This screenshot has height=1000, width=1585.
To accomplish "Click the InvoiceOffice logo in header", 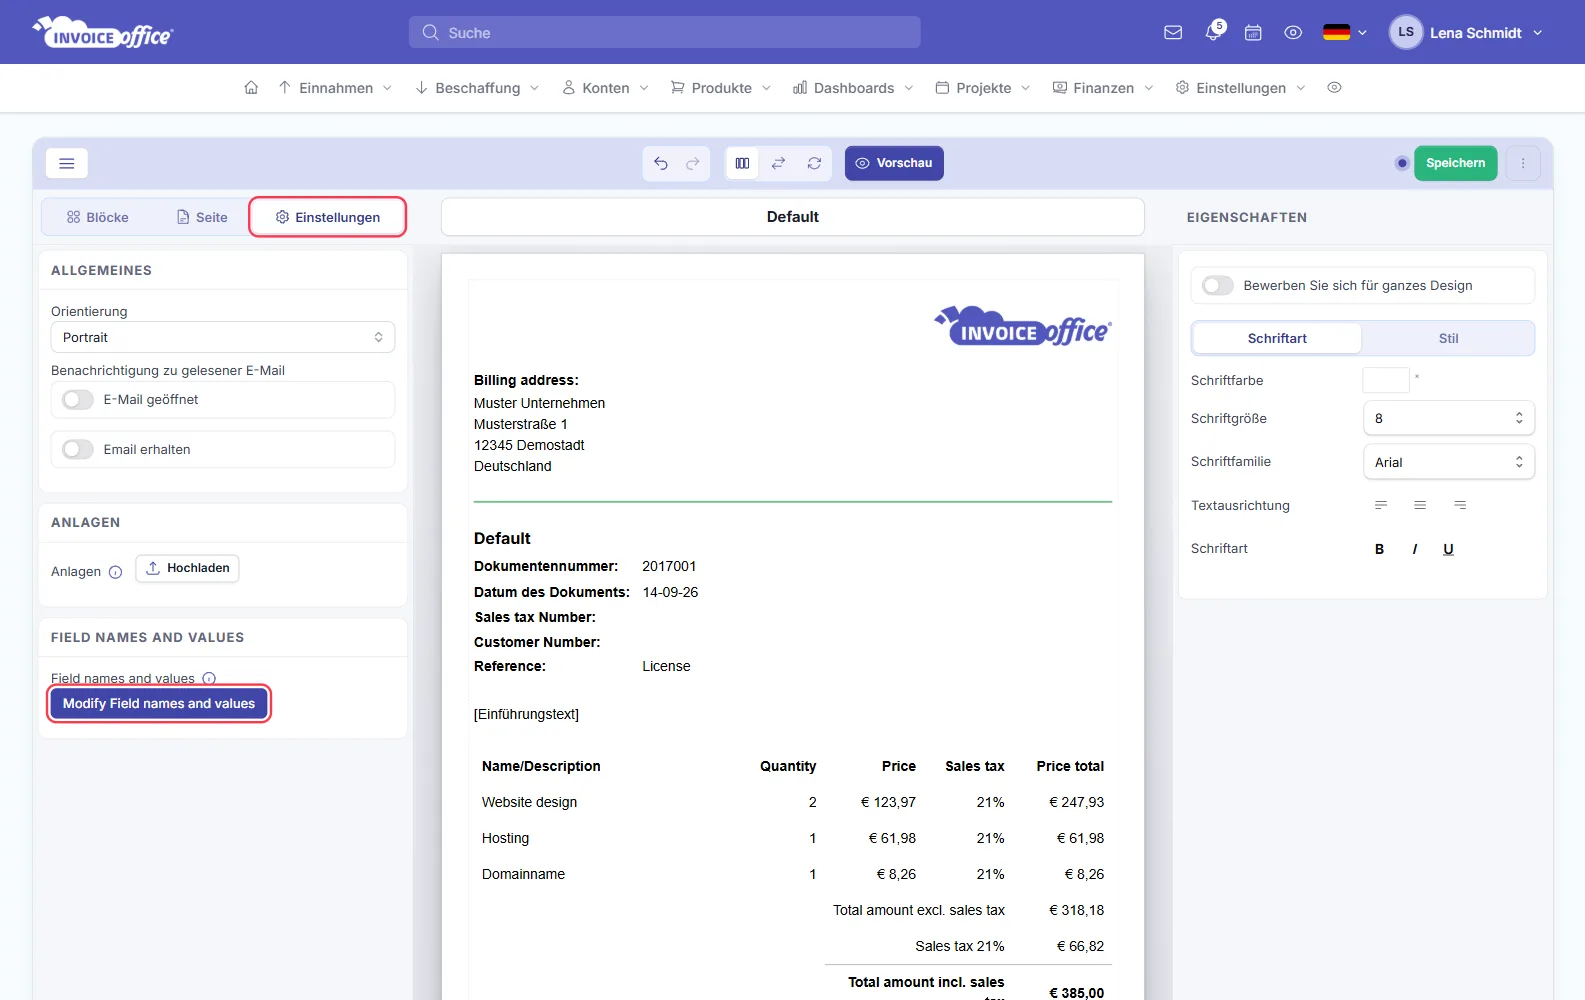I will pyautogui.click(x=103, y=32).
